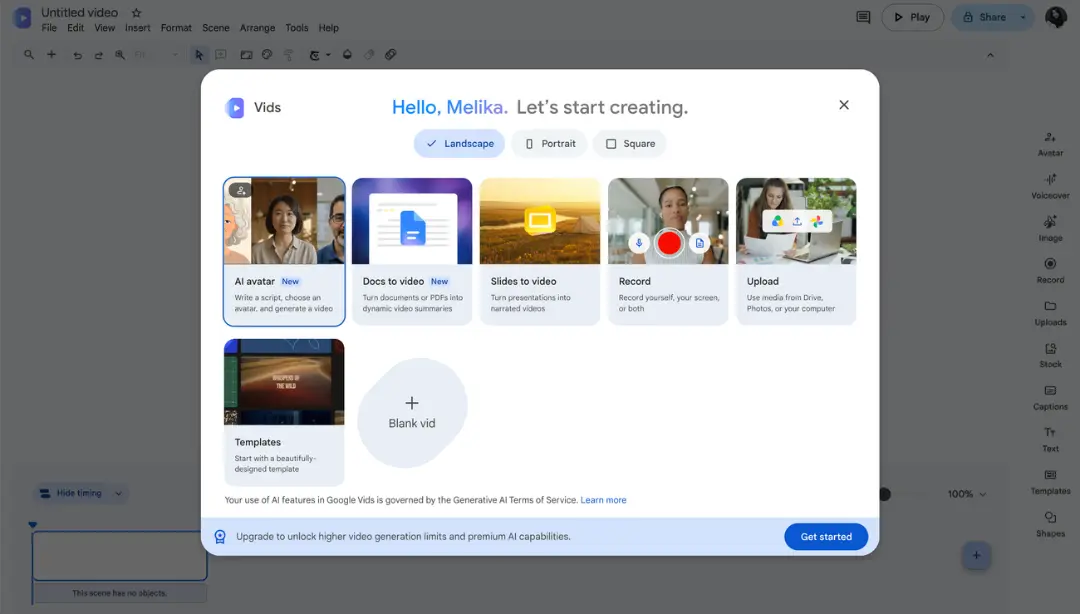Select the Landscape orientation chip

tap(459, 143)
